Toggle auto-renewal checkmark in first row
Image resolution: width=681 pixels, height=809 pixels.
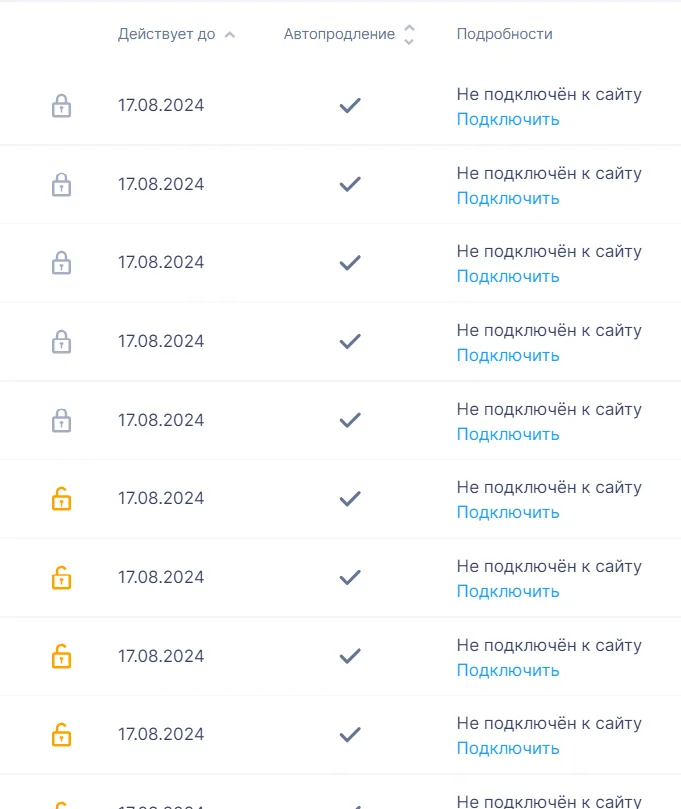[x=350, y=105]
